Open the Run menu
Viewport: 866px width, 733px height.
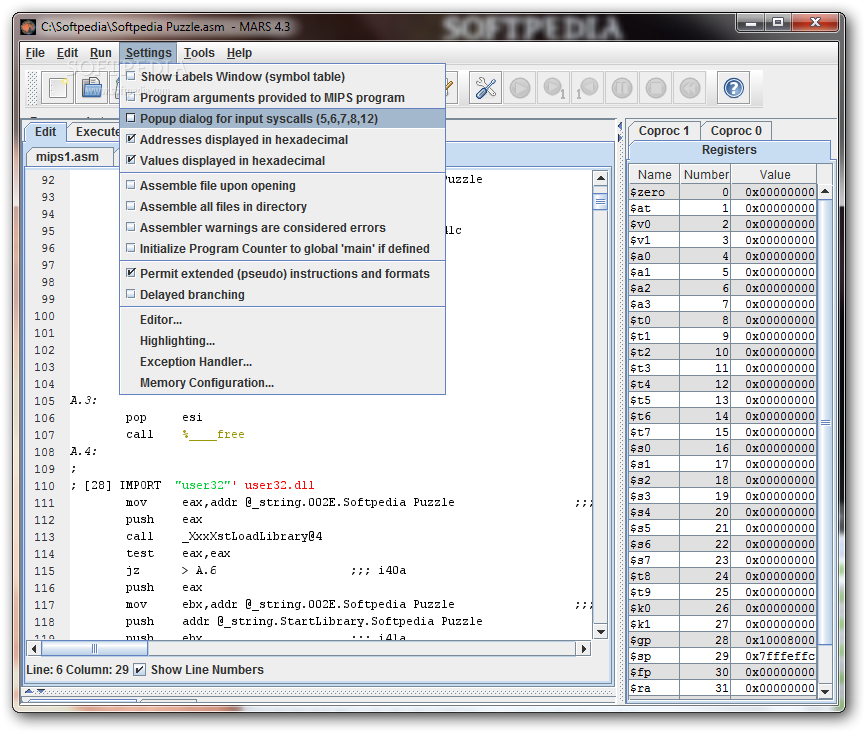coord(101,53)
